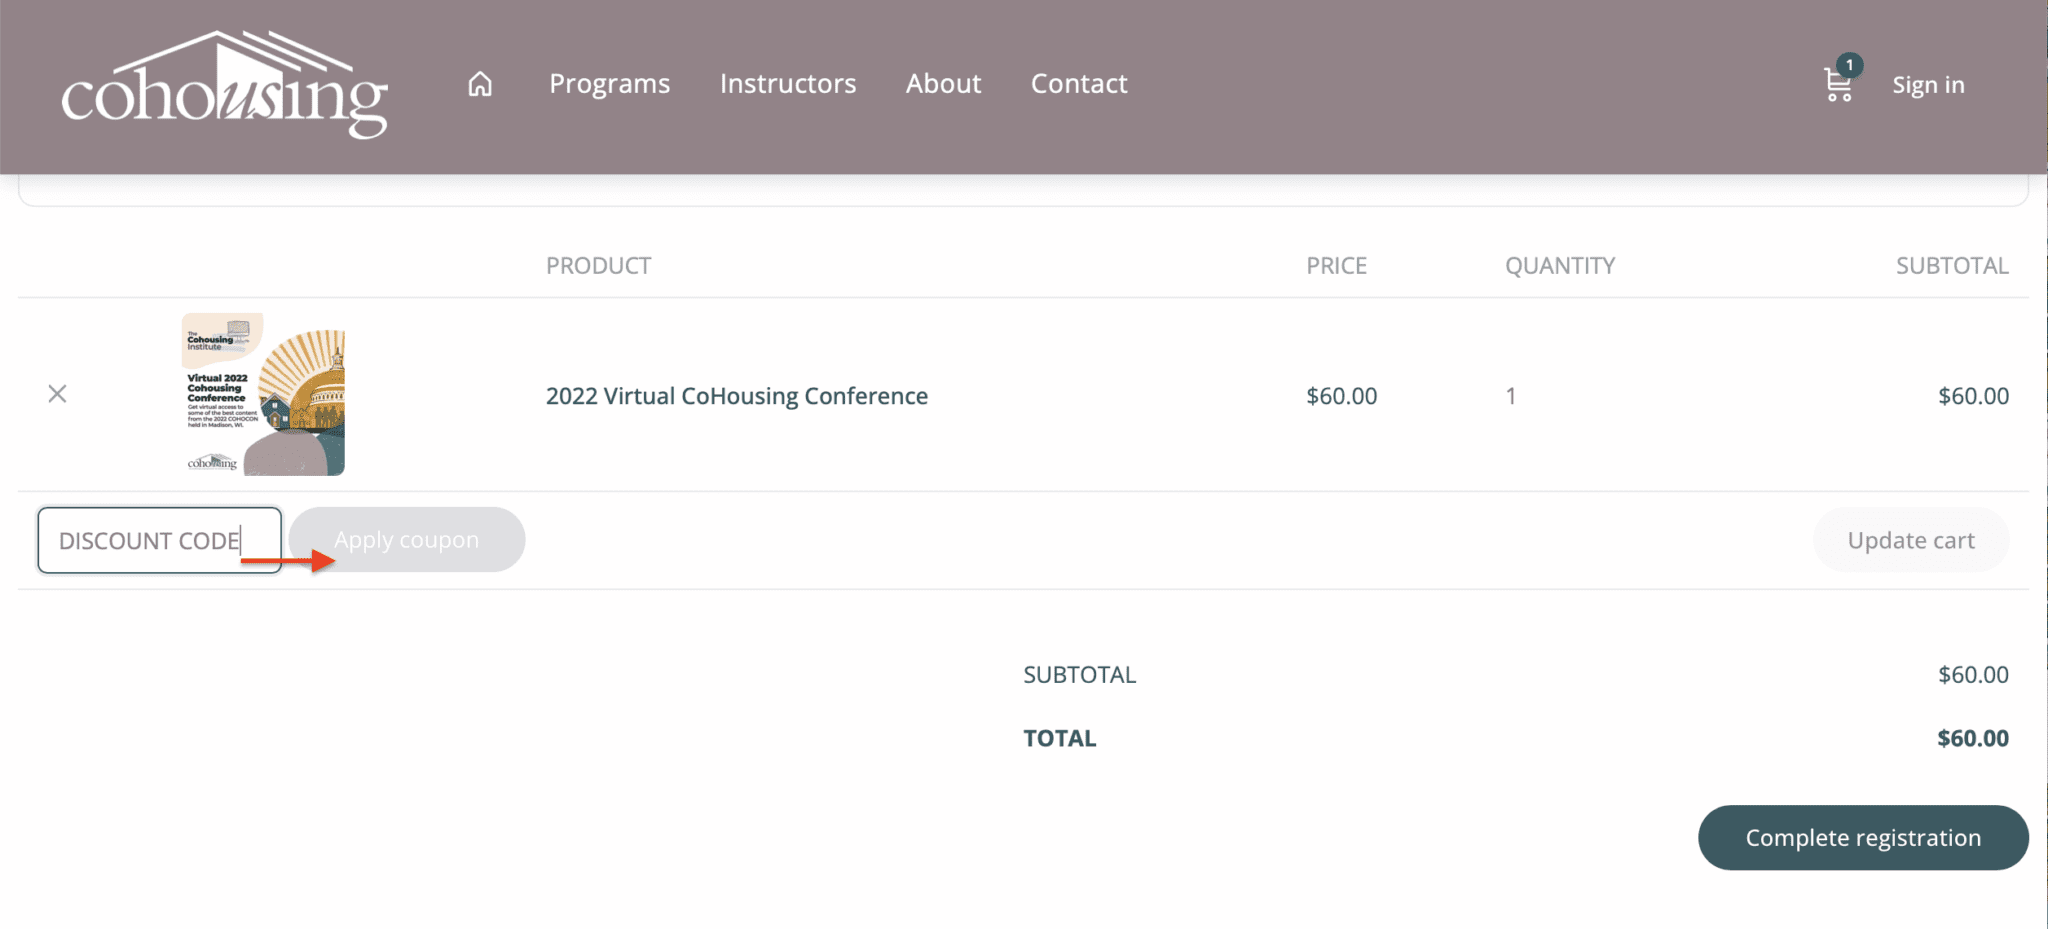Remove the conference item with X icon

pos(57,394)
